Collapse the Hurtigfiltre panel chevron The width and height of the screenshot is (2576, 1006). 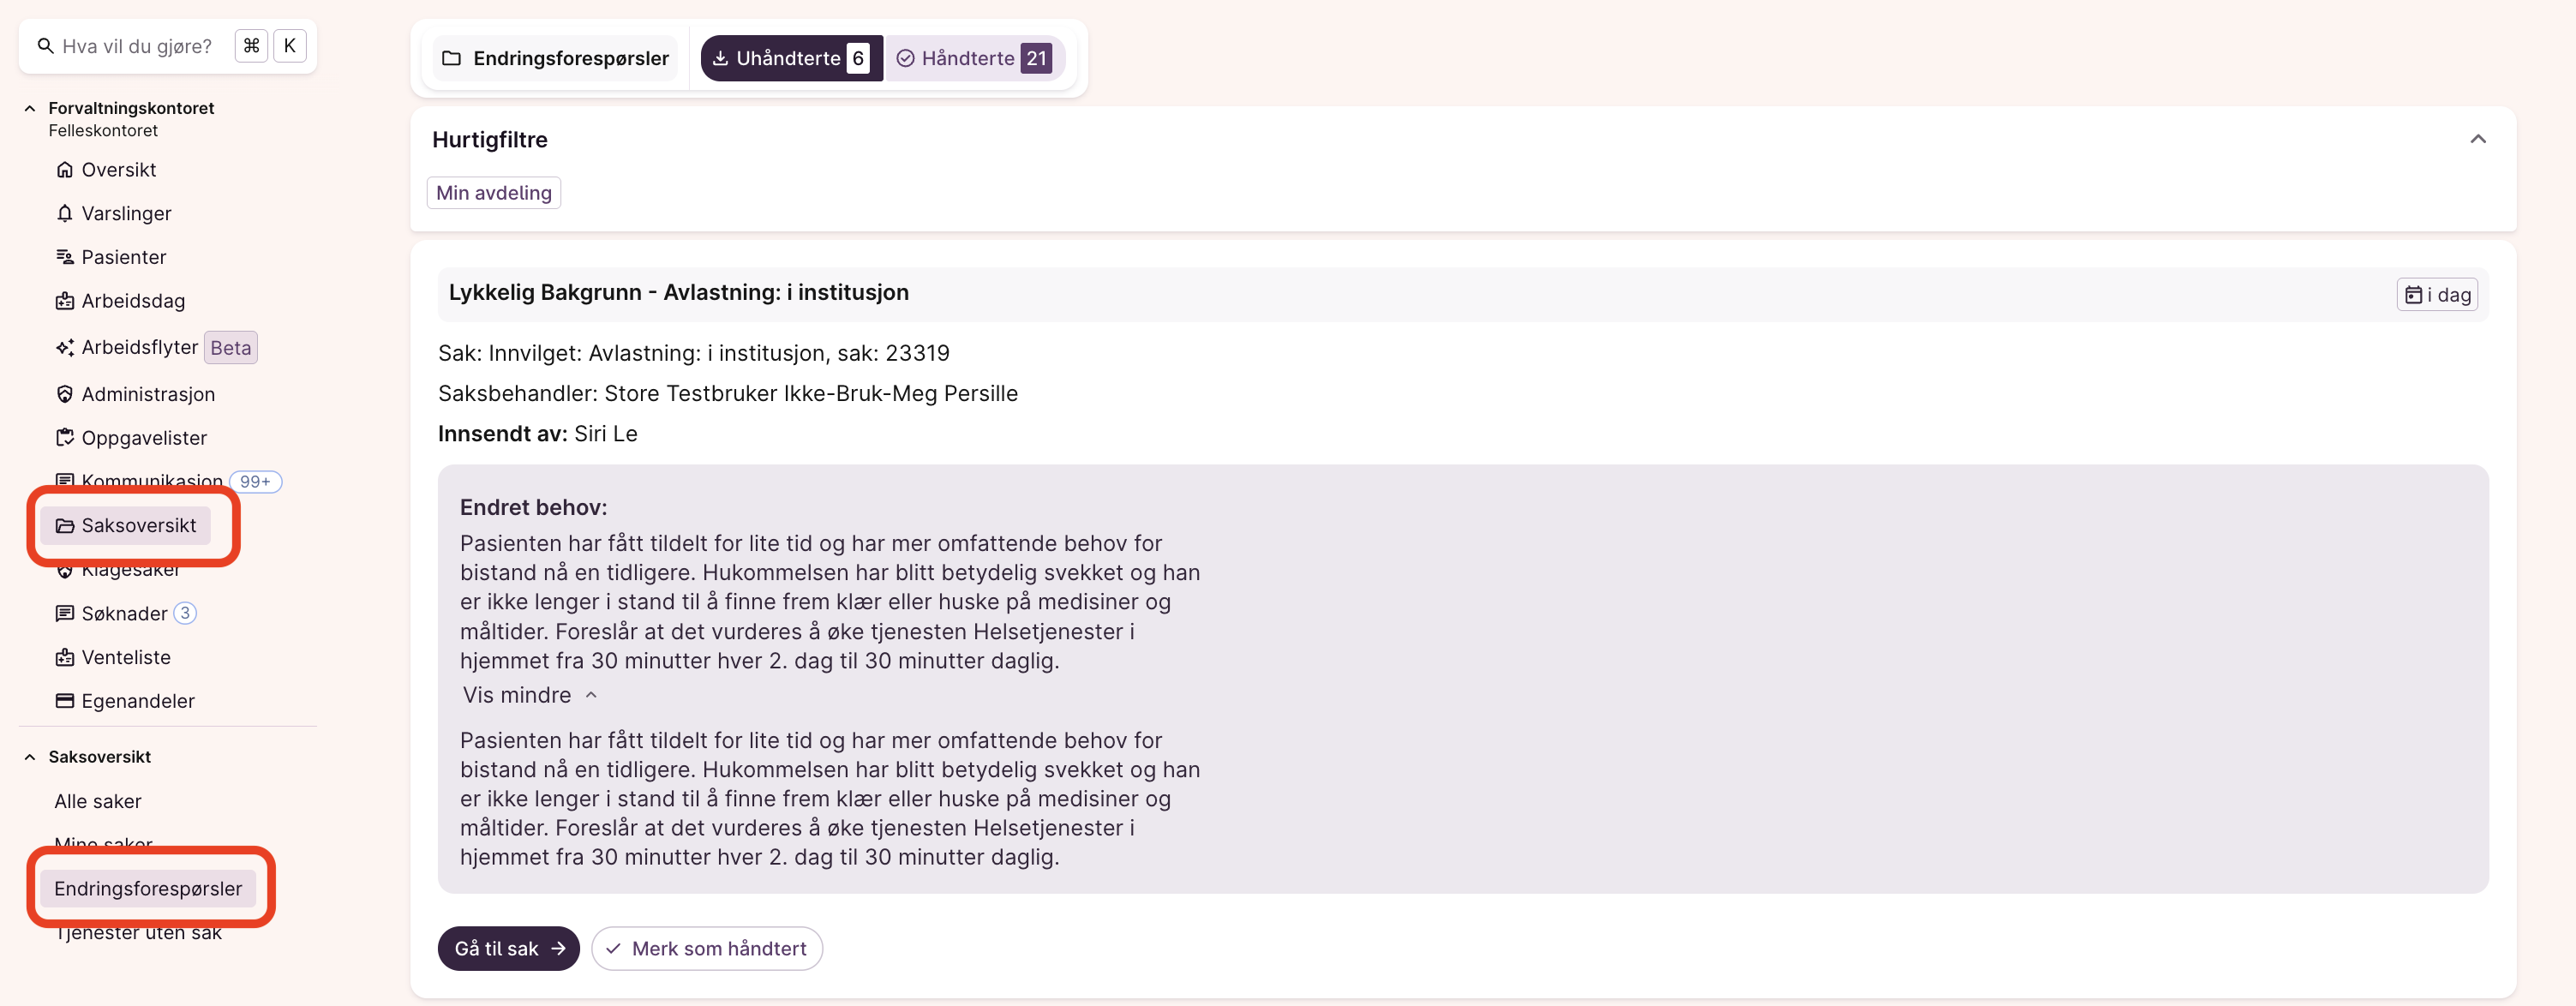2477,139
